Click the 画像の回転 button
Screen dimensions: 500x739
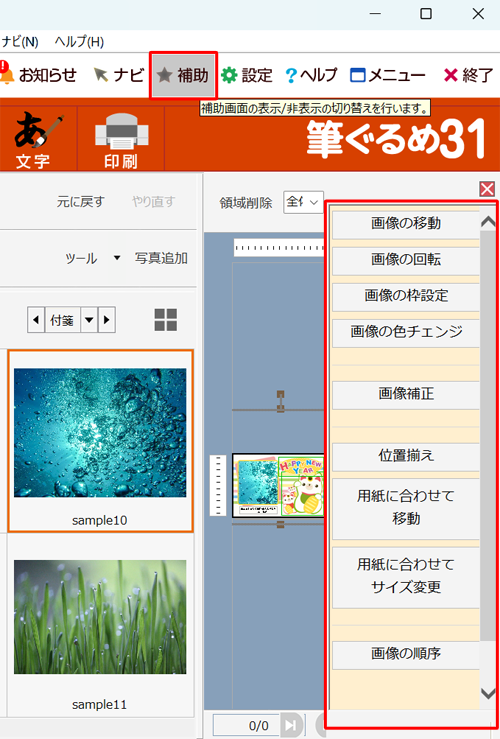tap(406, 260)
